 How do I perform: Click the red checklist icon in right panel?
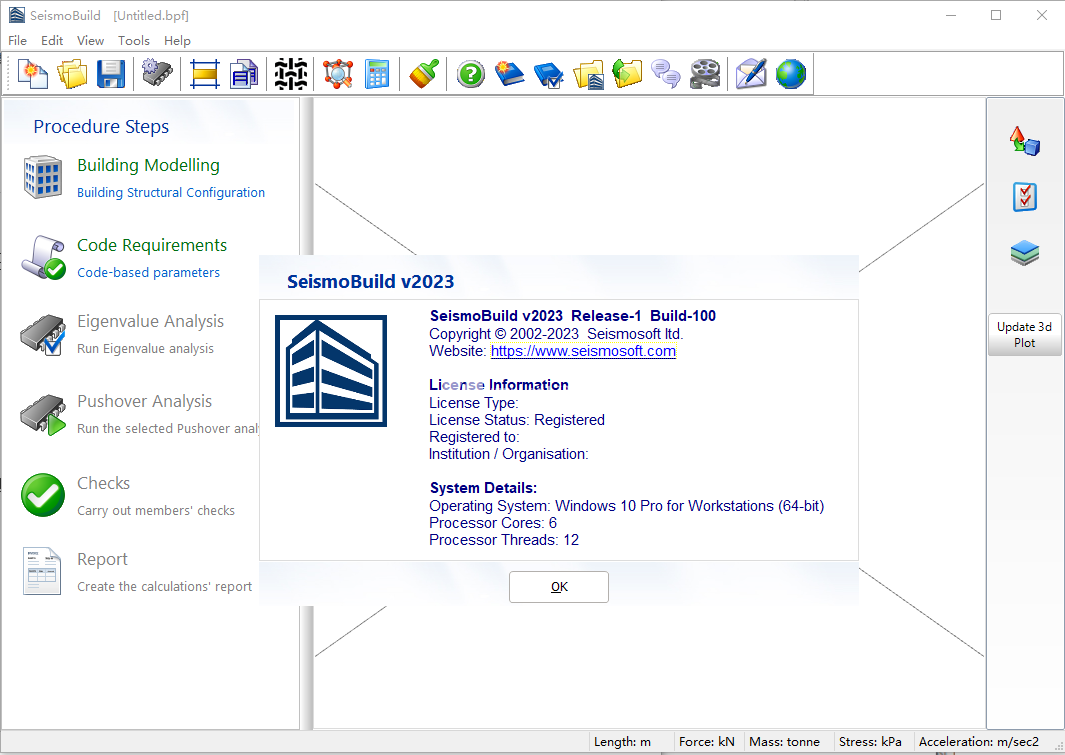(1024, 197)
